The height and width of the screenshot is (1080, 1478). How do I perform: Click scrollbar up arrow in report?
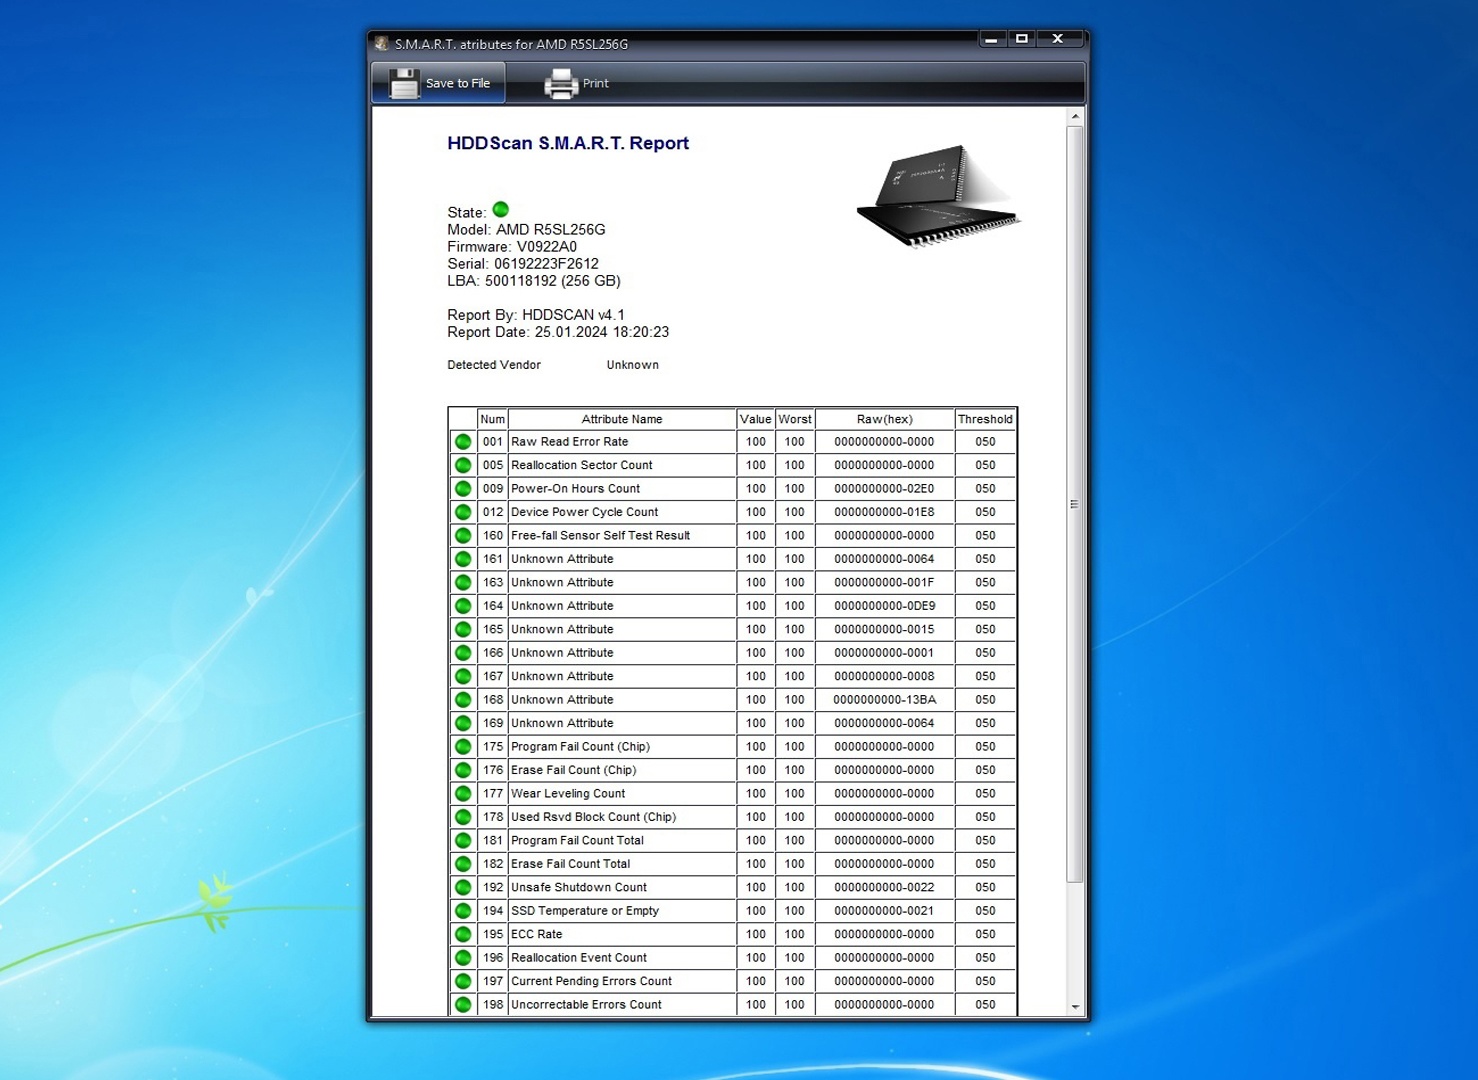[1075, 117]
